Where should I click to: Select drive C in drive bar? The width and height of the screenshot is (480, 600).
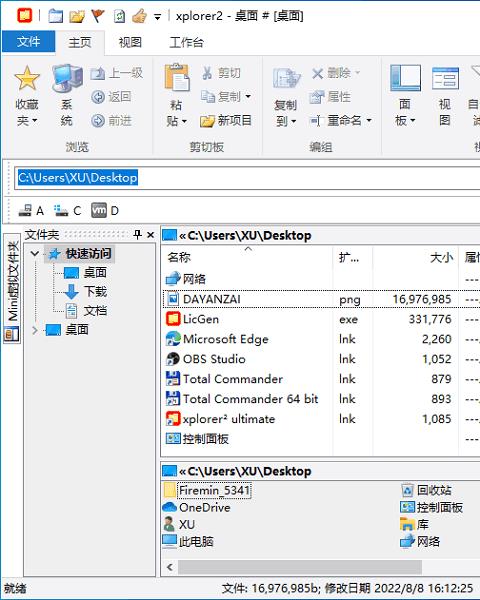click(x=67, y=210)
